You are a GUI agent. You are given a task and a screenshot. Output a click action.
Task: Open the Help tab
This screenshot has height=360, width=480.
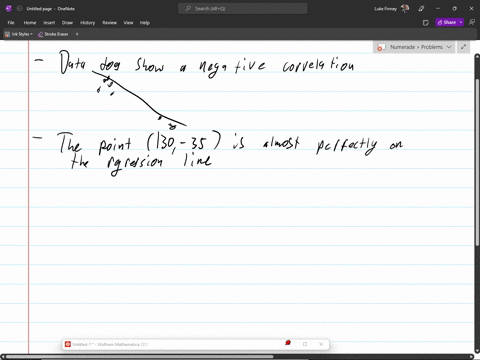coord(144,23)
